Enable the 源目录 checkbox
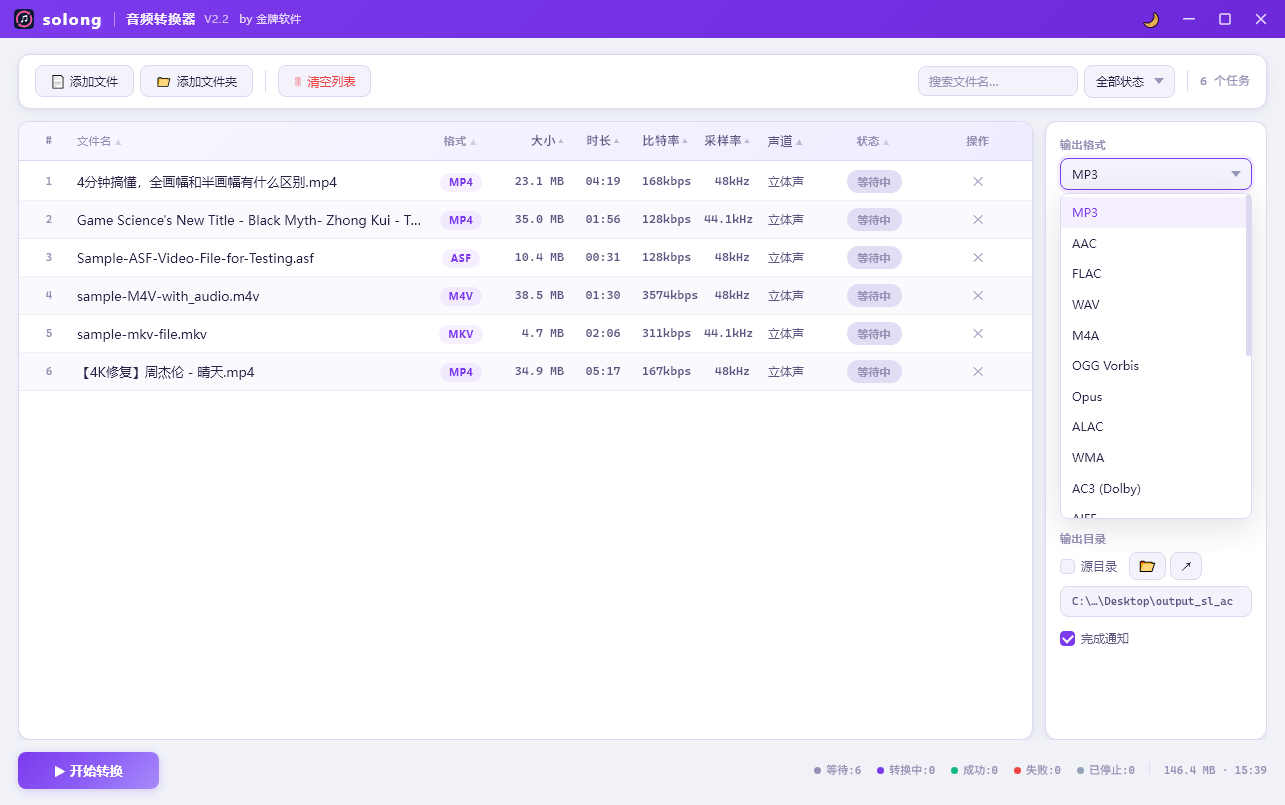Viewport: 1285px width, 805px height. coord(1067,567)
